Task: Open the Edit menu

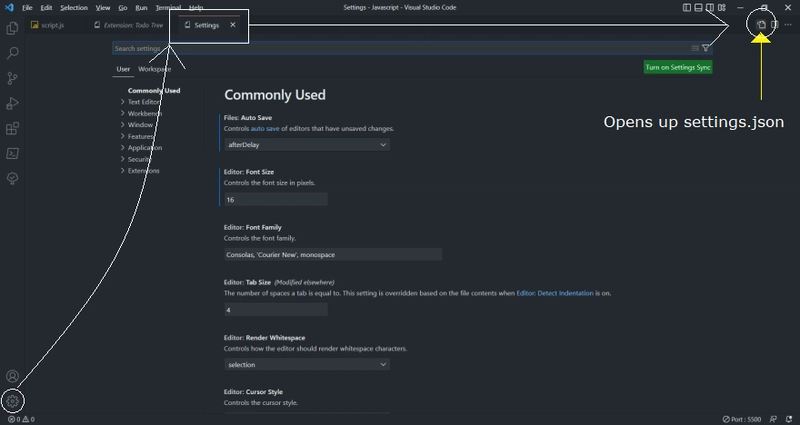Action: [46, 8]
